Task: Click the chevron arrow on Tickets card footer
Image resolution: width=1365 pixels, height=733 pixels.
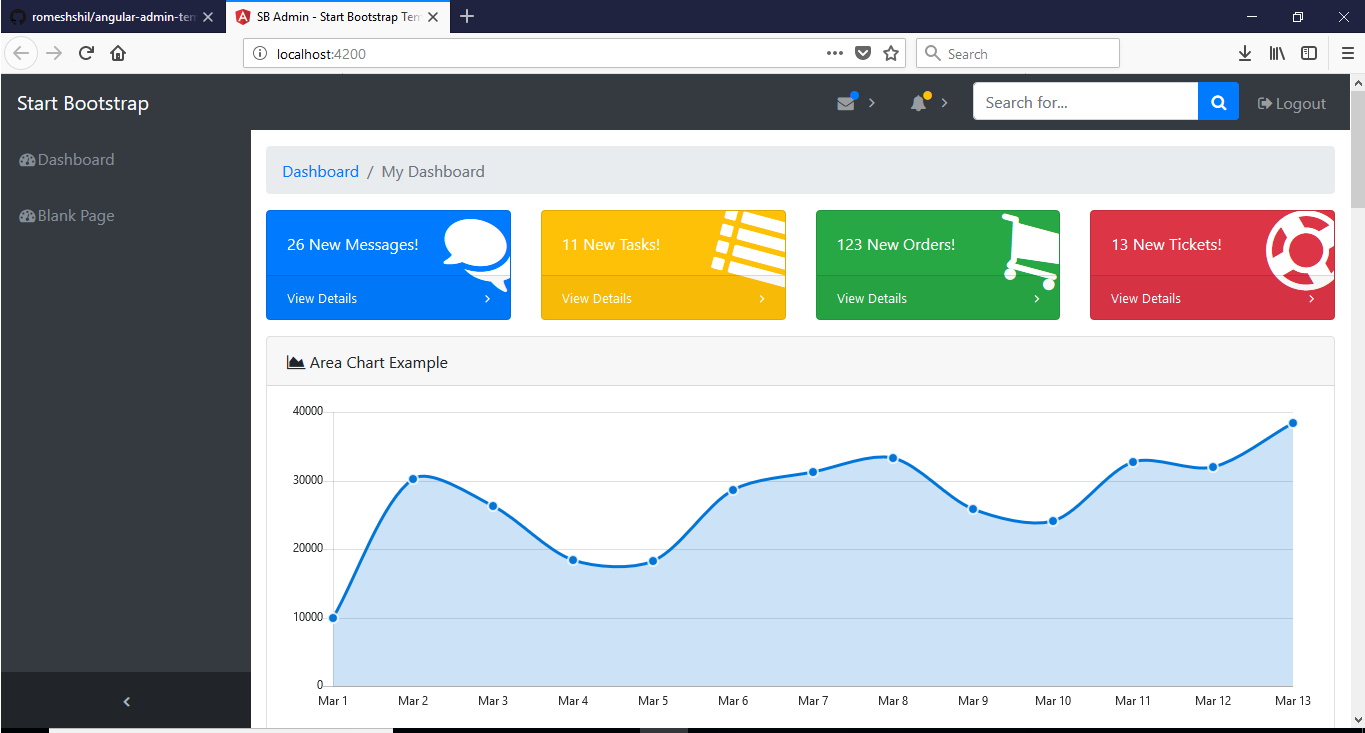Action: coord(1312,298)
